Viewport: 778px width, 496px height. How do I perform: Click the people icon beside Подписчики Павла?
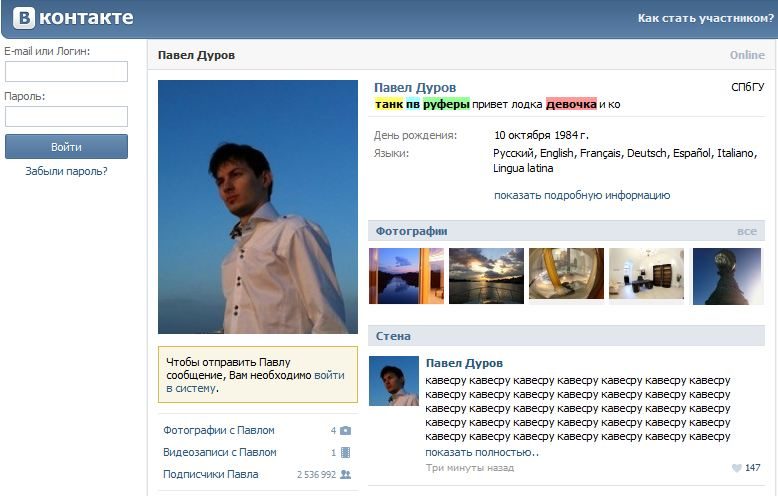click(345, 474)
